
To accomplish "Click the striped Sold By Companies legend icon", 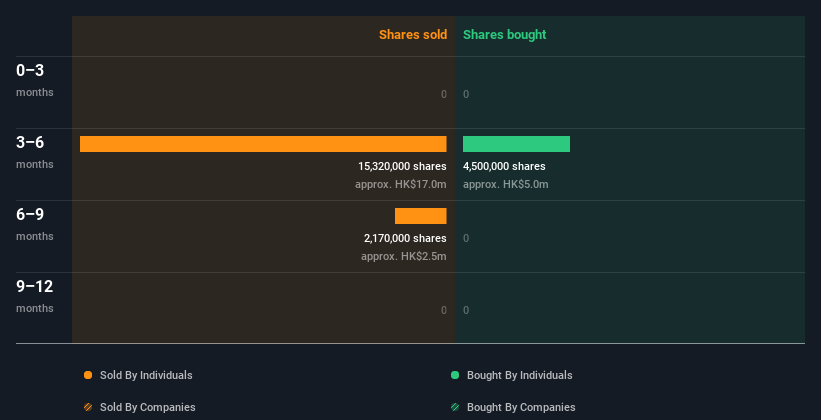I will click(88, 407).
